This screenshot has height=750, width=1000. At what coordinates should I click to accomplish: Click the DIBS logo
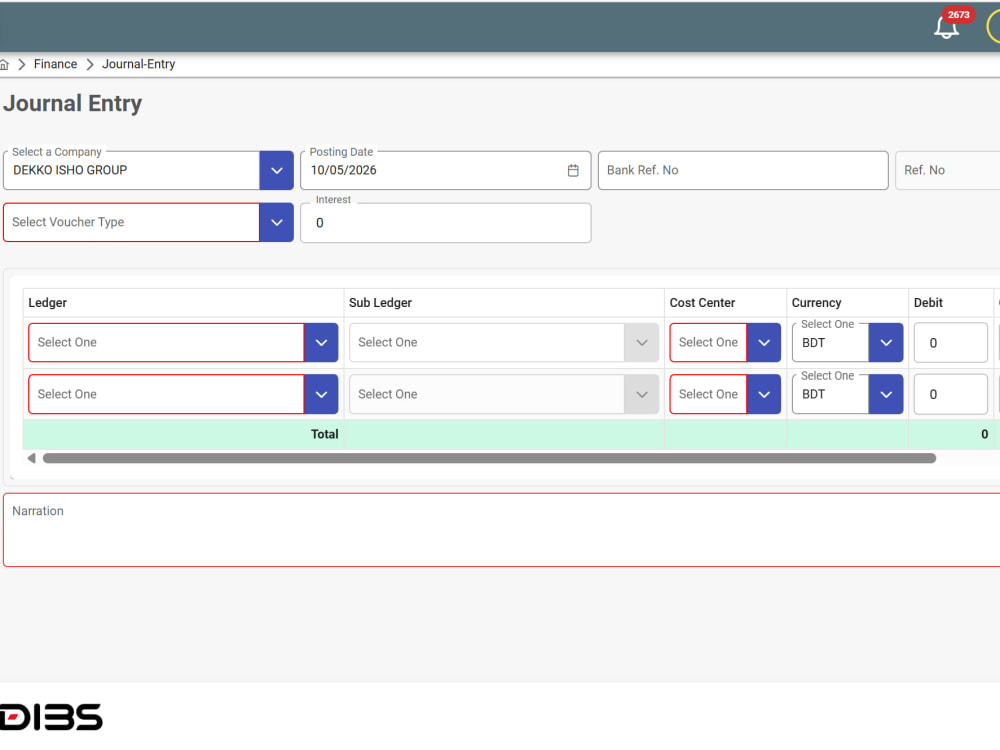(51, 717)
